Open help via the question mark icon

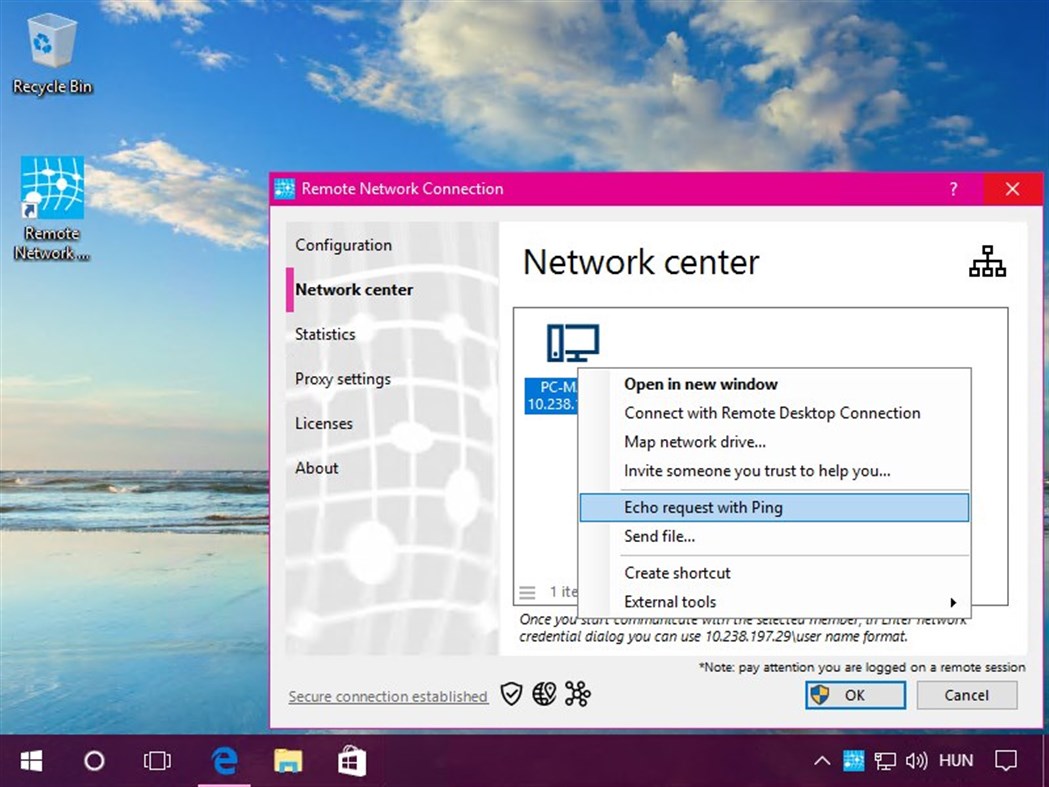pyautogui.click(x=953, y=188)
